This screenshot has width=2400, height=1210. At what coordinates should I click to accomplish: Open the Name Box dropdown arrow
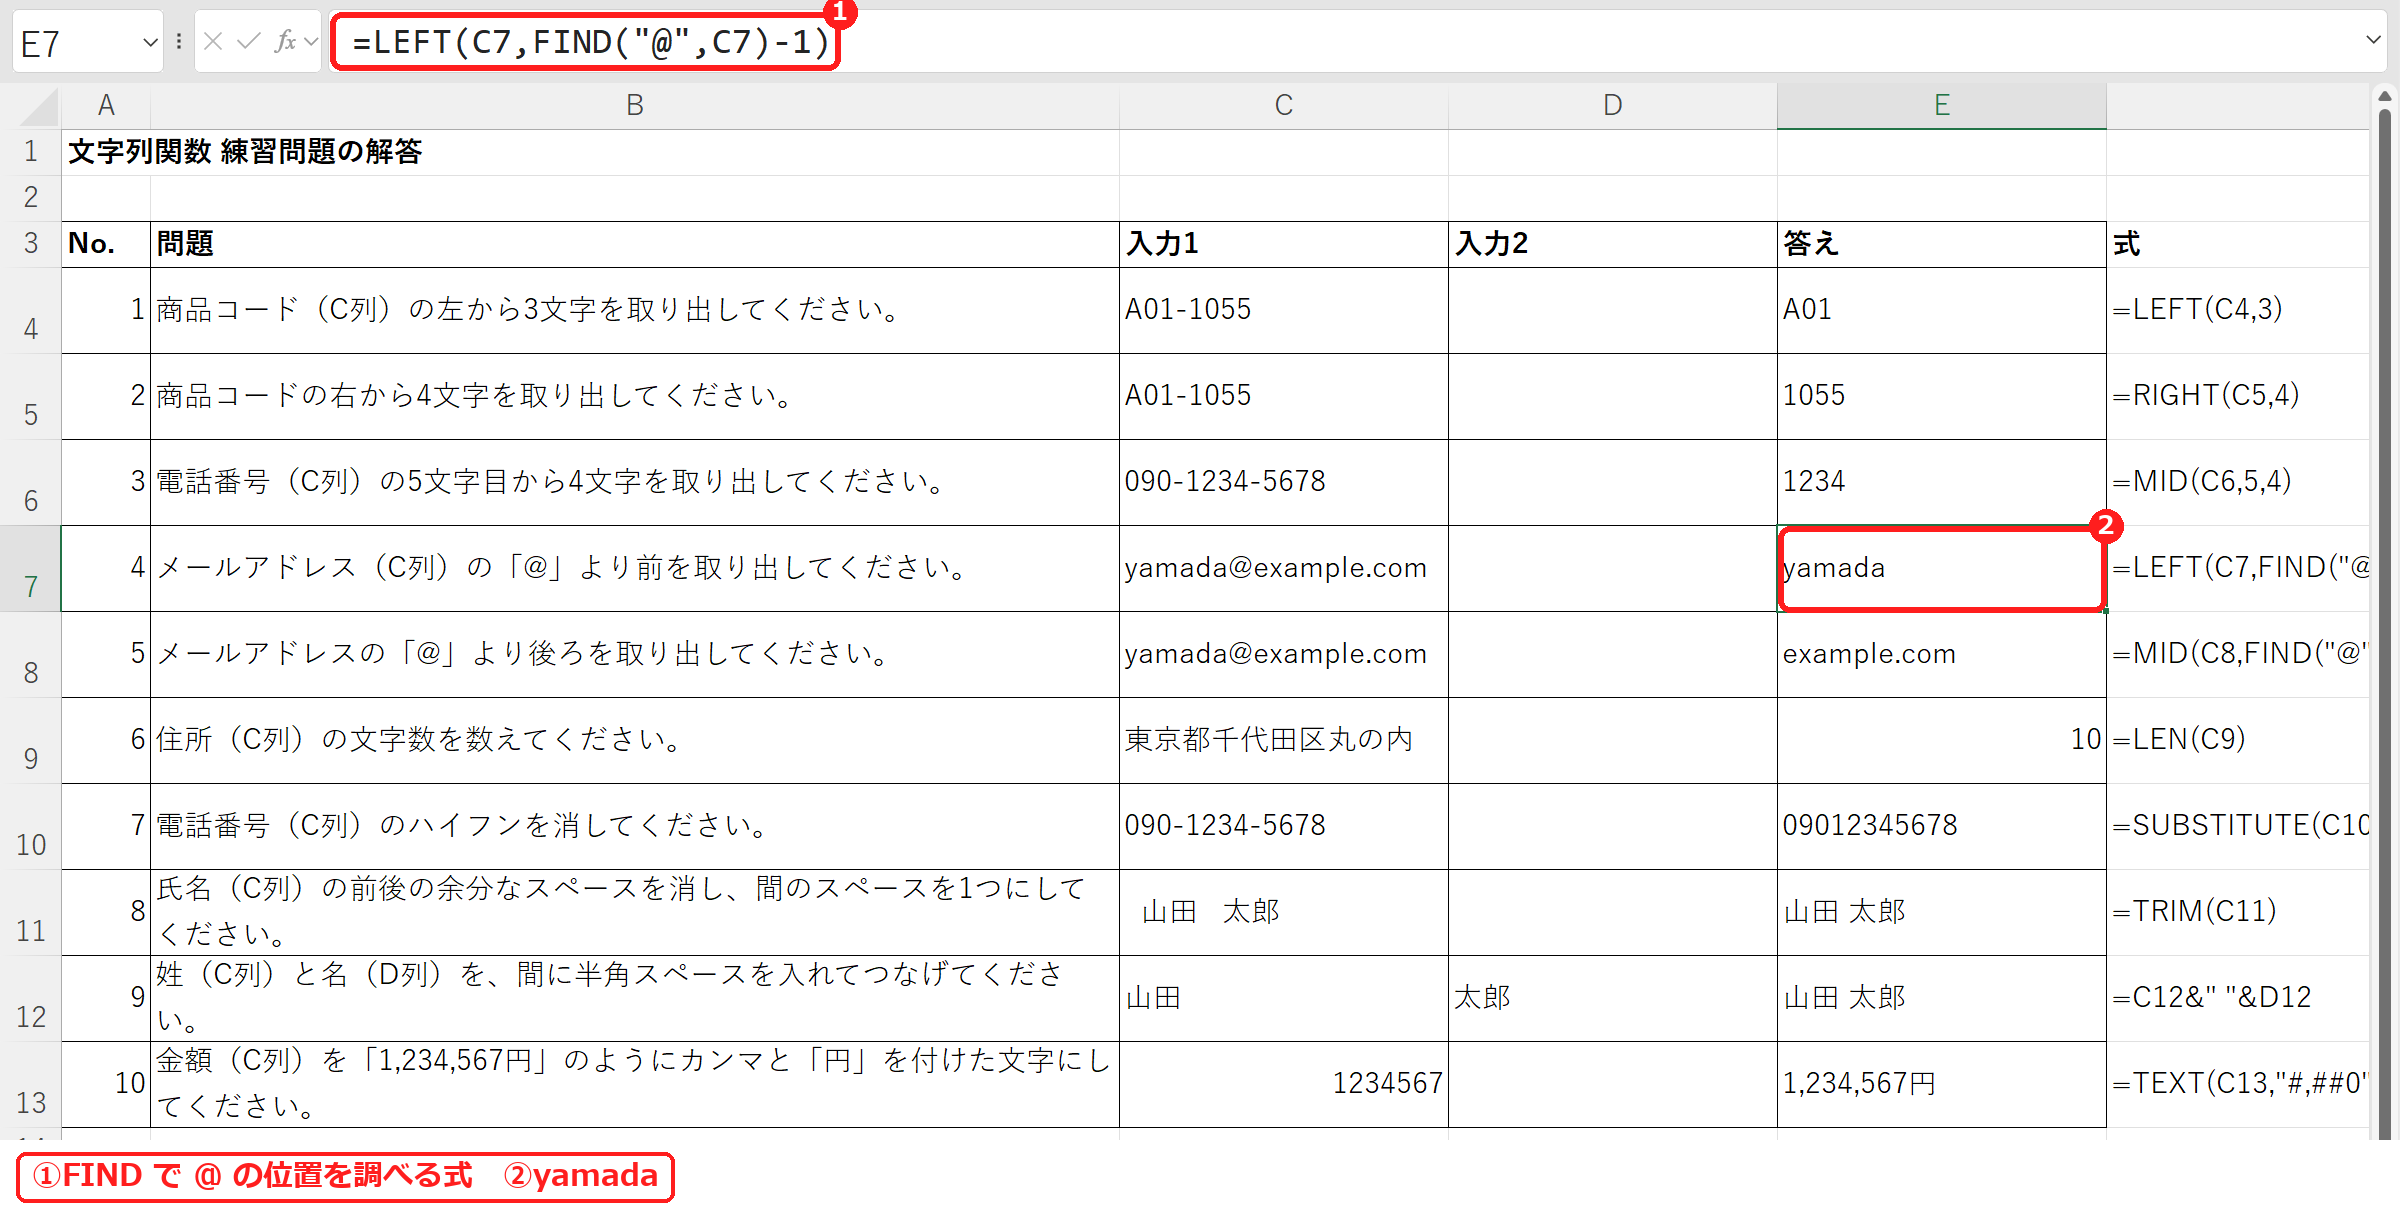click(x=150, y=43)
